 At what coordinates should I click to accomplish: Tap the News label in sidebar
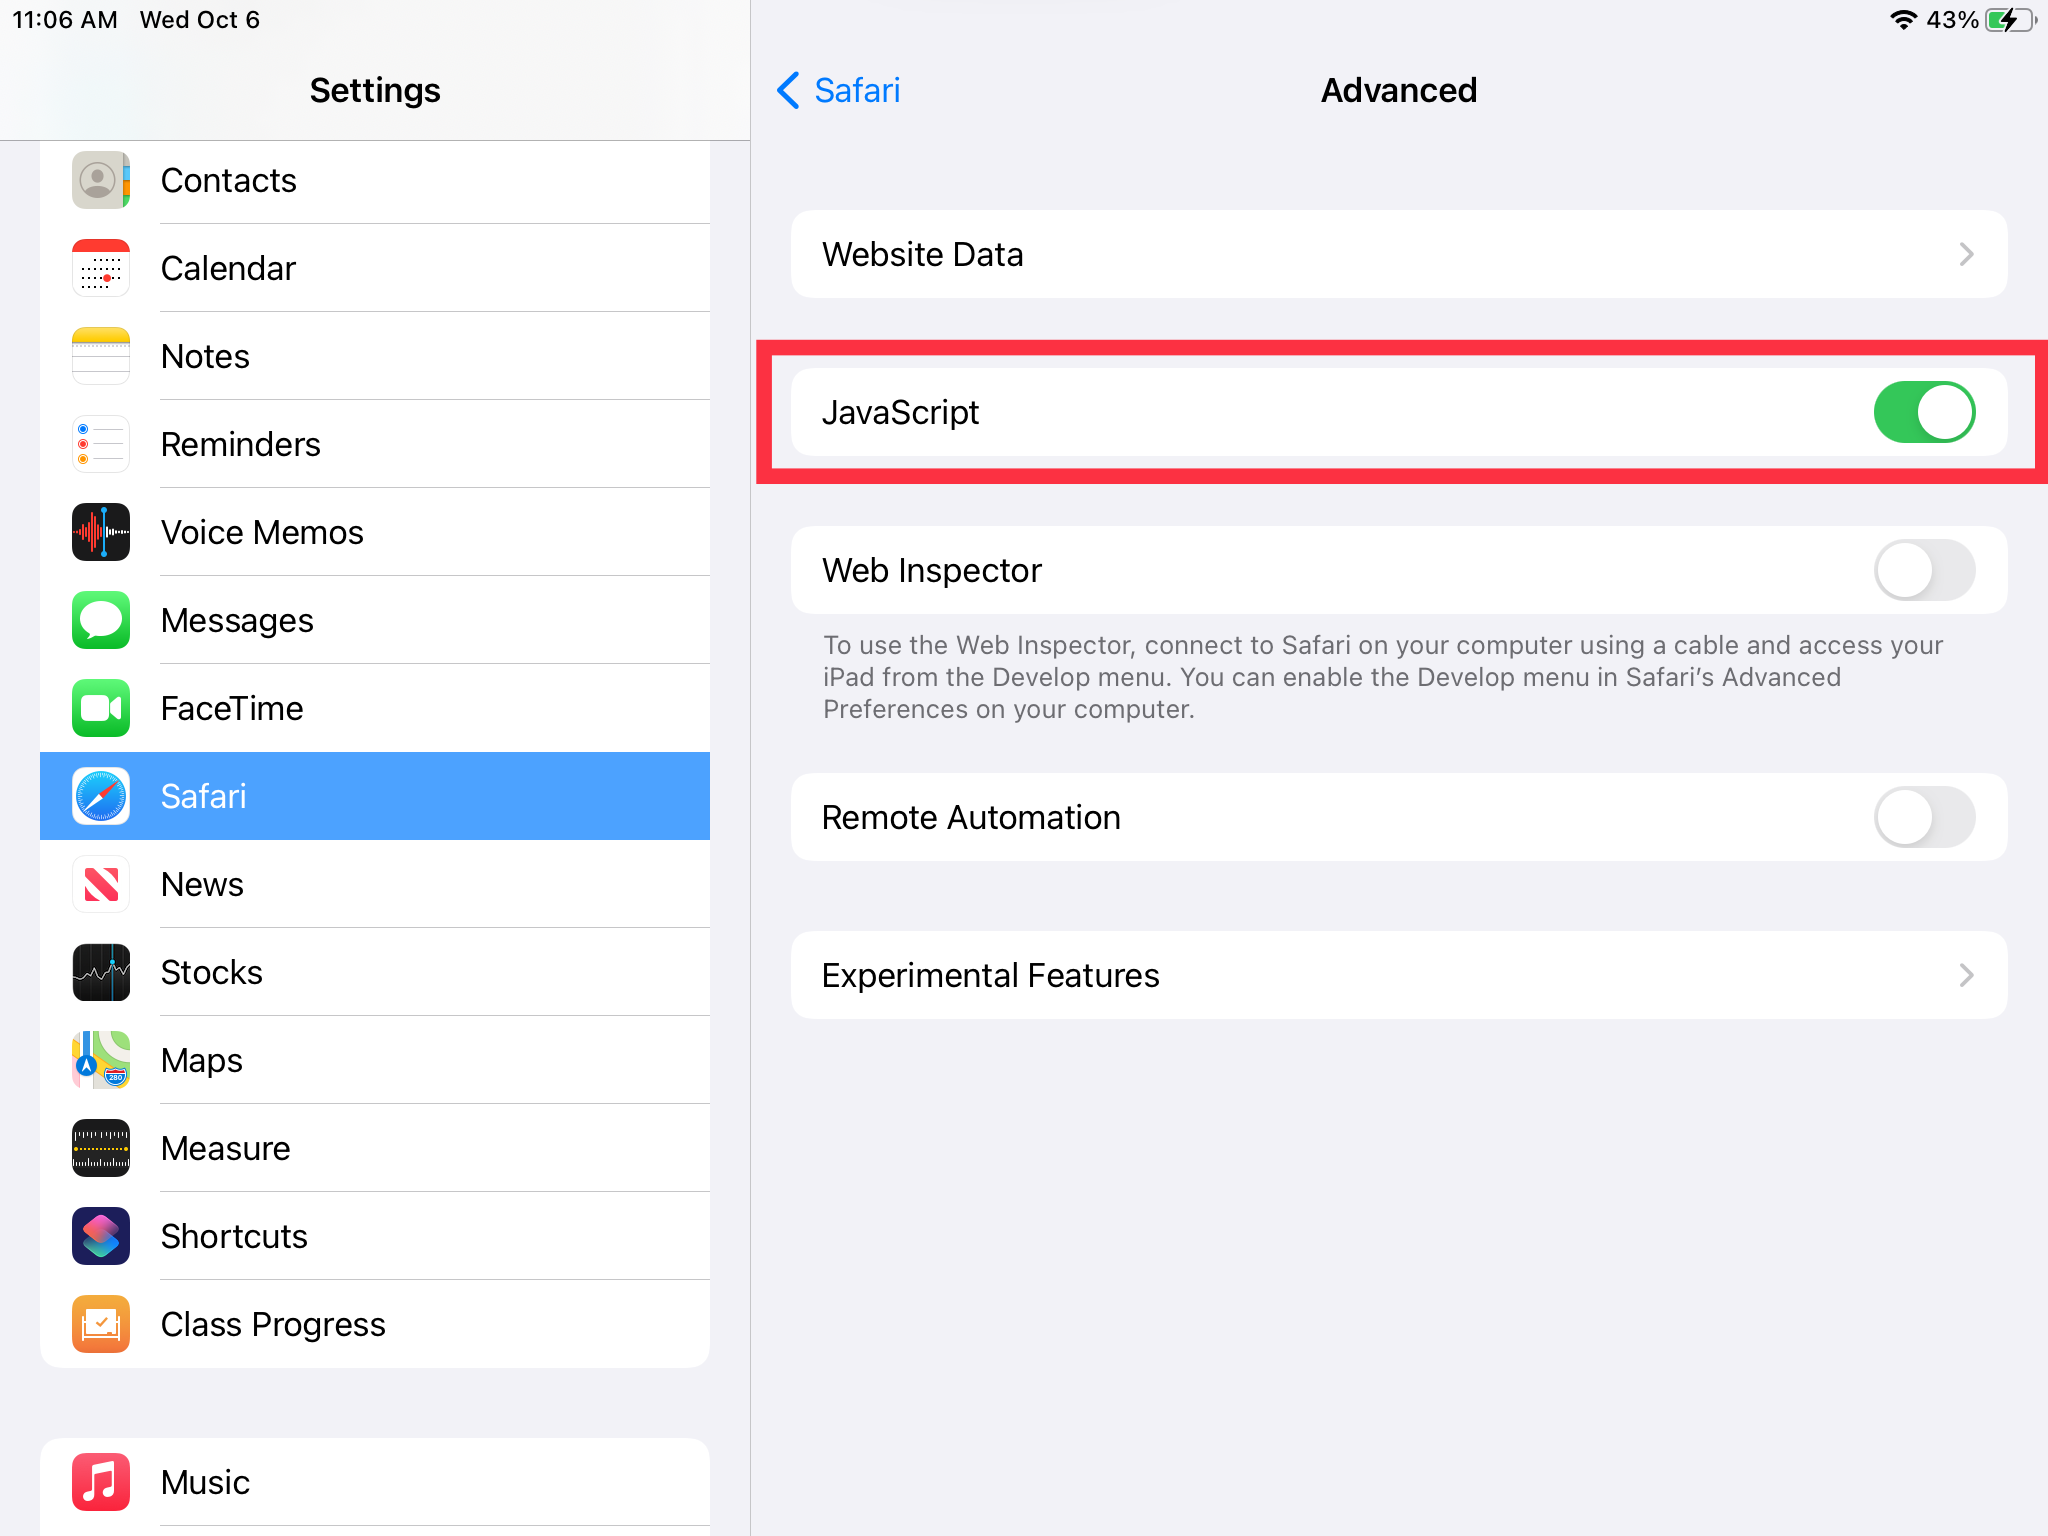202,884
